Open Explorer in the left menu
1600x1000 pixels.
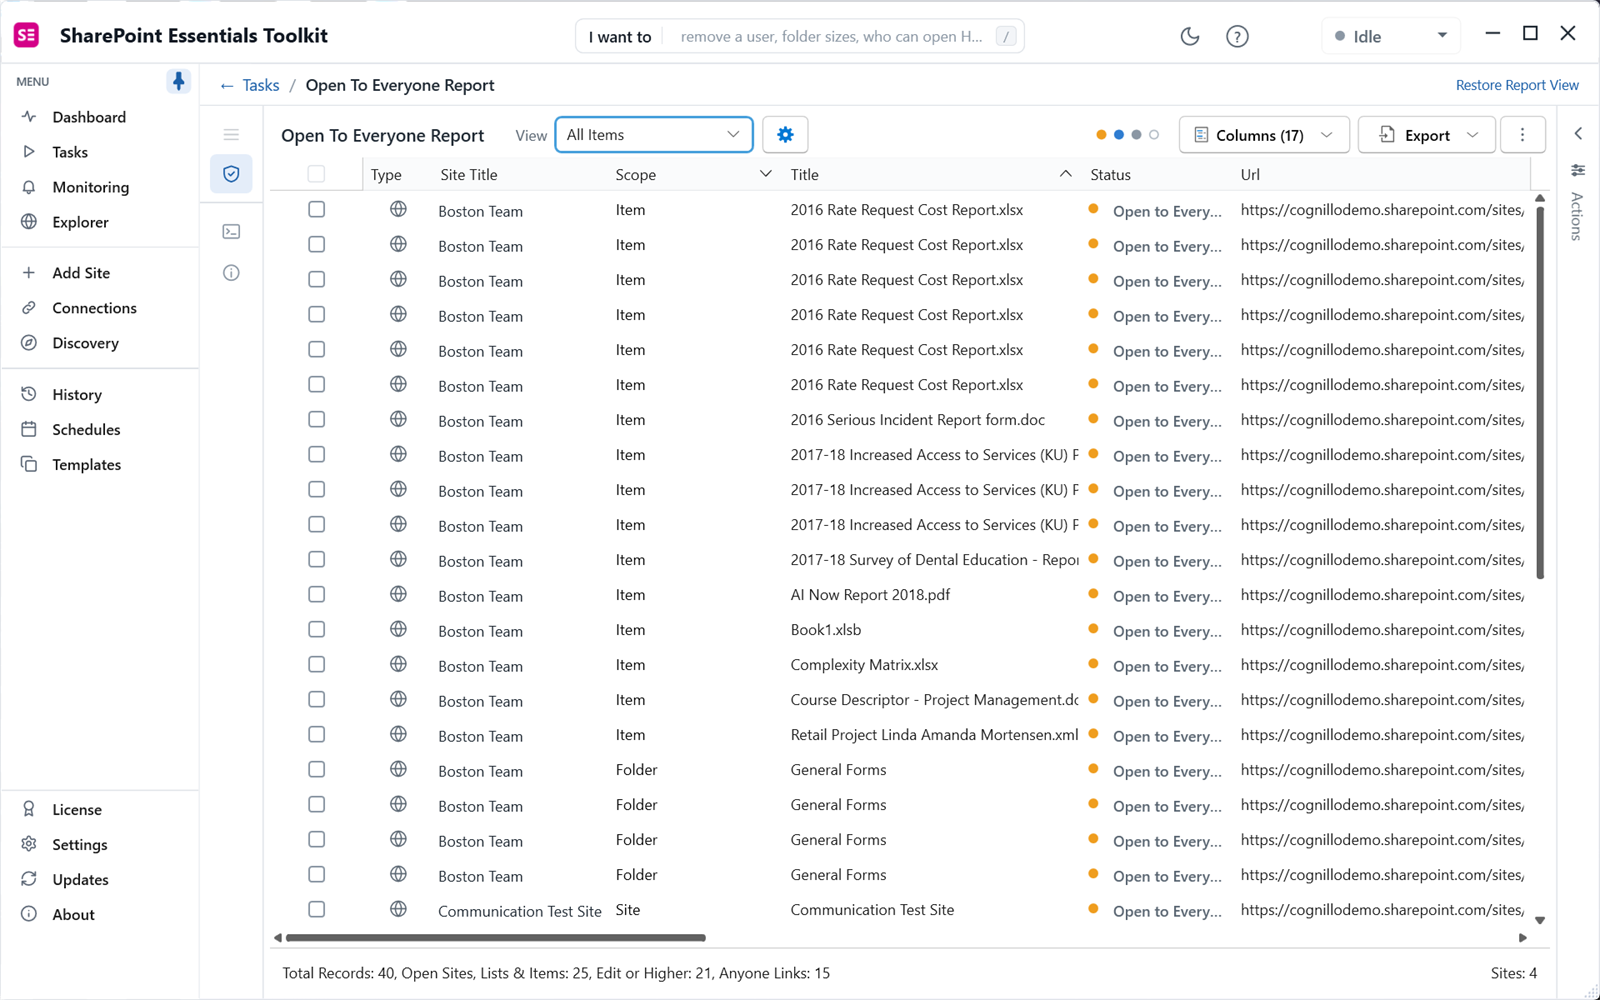point(80,222)
